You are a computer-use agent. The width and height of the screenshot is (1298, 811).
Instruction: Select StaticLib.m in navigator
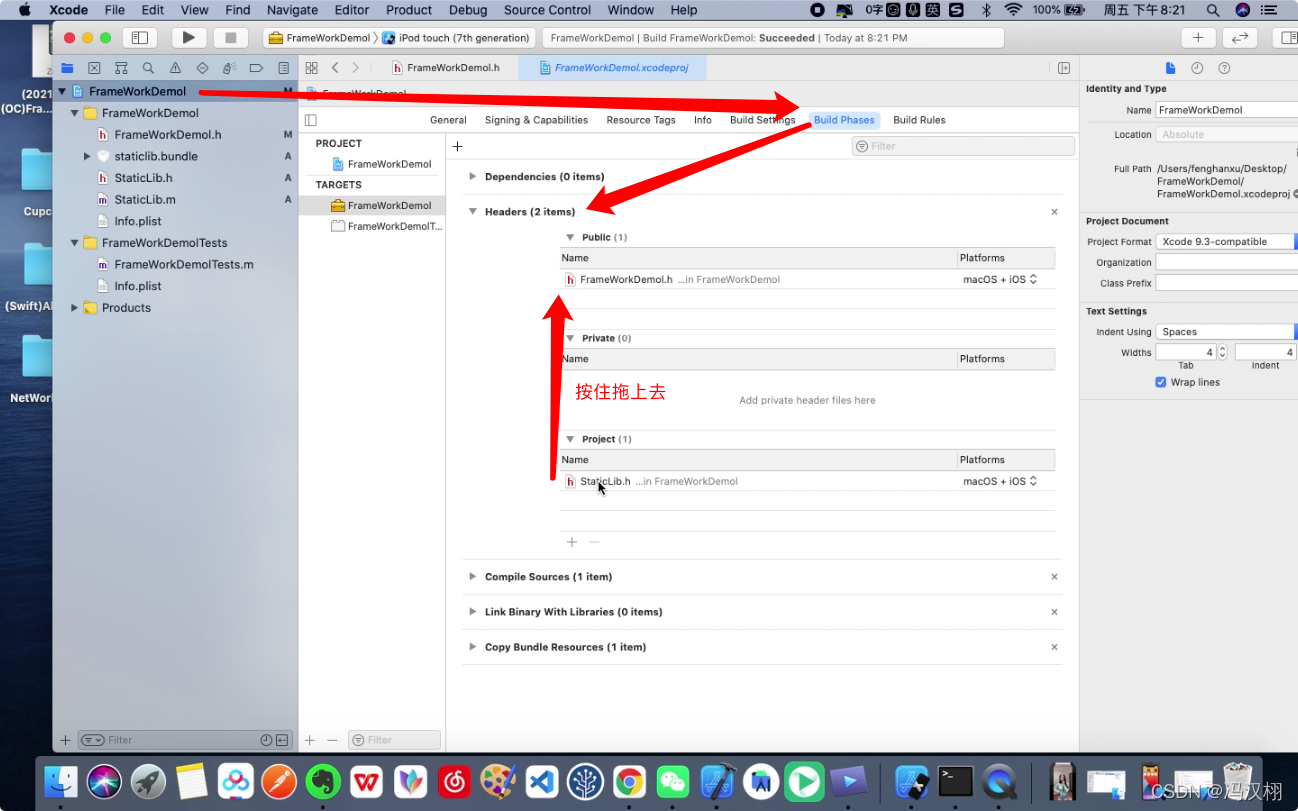145,200
